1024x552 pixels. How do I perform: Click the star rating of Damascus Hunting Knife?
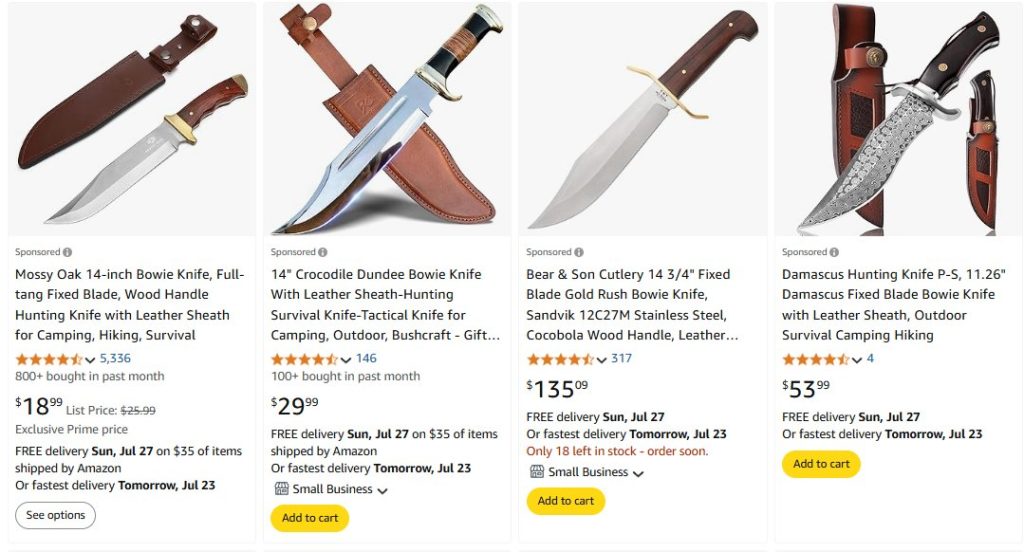click(x=815, y=359)
